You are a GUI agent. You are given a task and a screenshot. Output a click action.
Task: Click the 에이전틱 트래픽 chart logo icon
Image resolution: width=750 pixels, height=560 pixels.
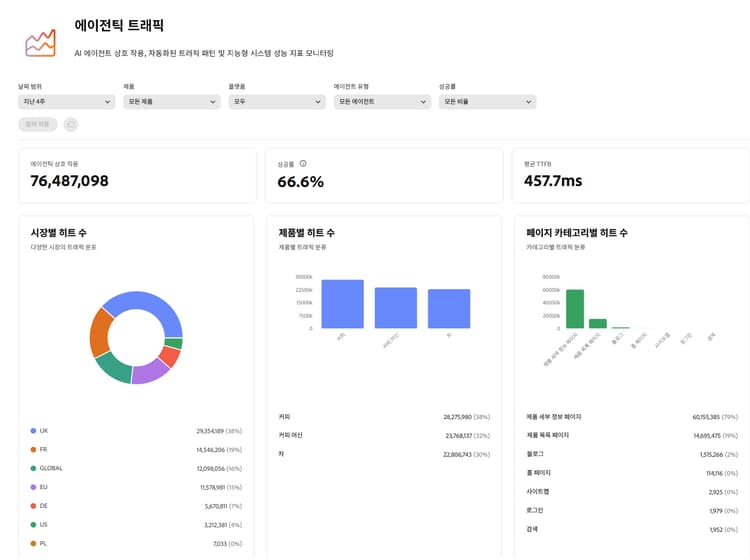[41, 44]
